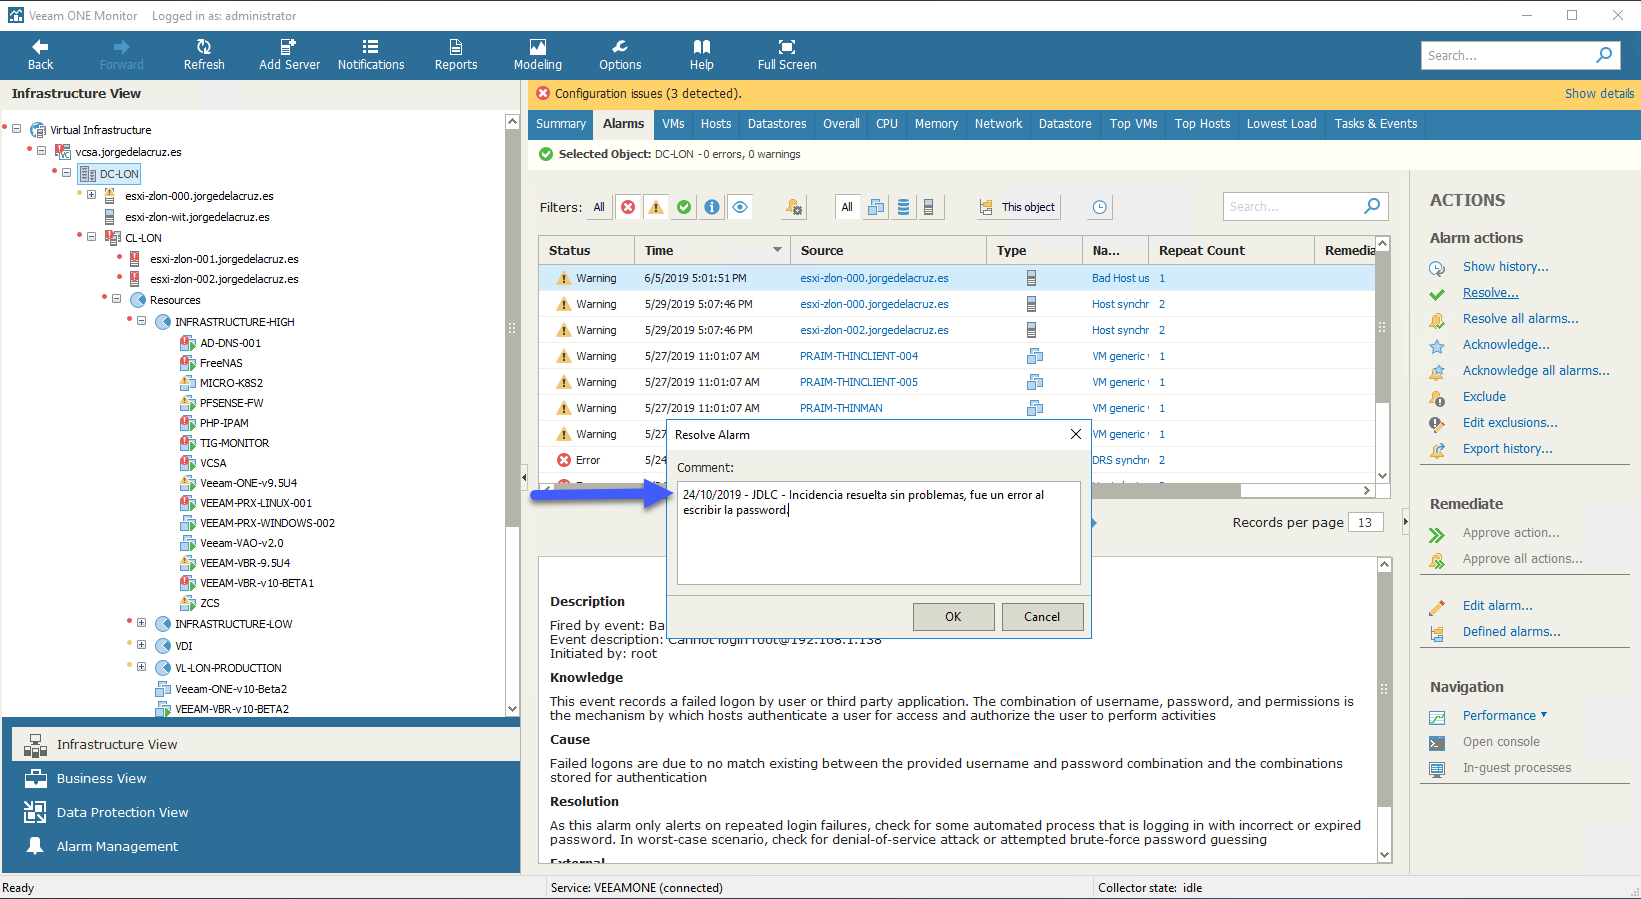Select Data Protection View pane
This screenshot has height=899, width=1641.
coord(266,812)
